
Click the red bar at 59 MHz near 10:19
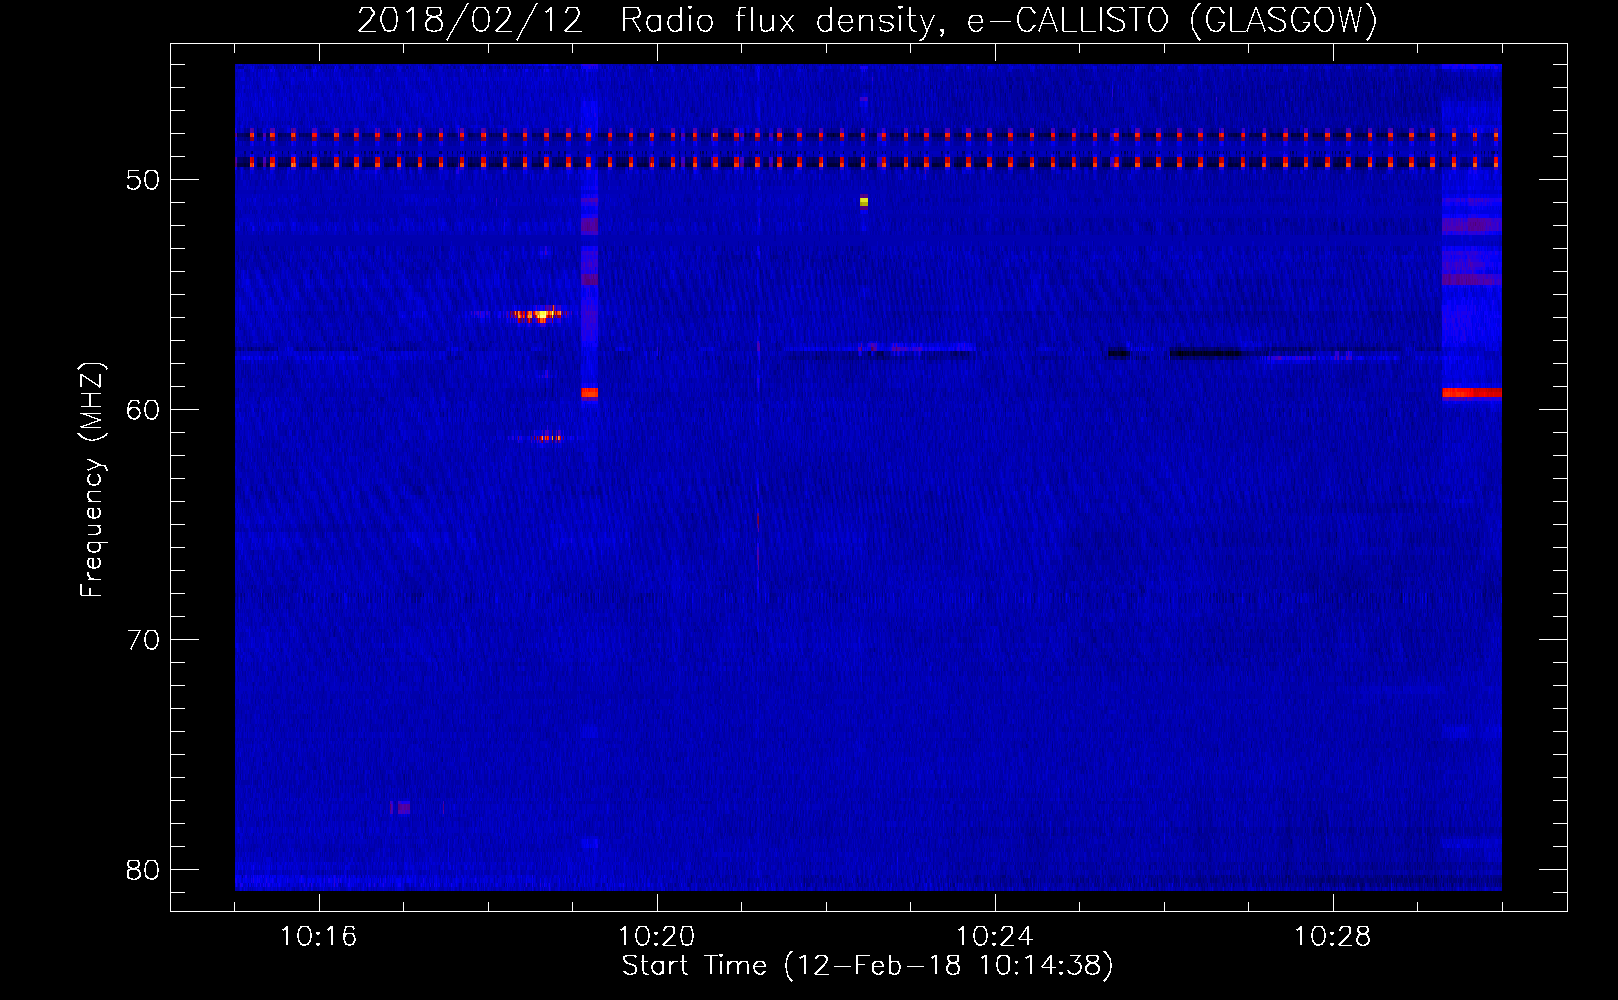(x=589, y=393)
